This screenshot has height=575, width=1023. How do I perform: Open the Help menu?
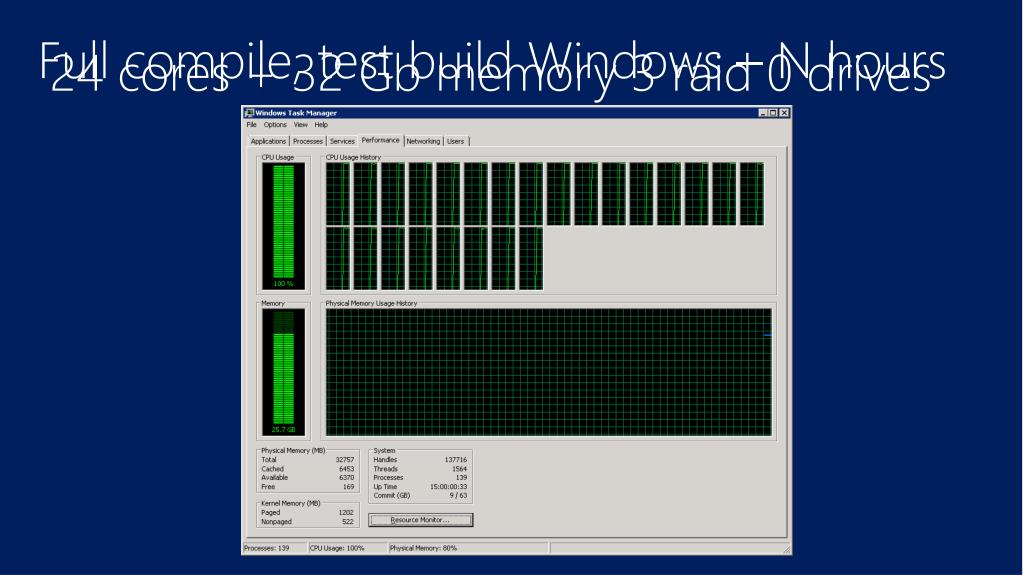[x=321, y=125]
